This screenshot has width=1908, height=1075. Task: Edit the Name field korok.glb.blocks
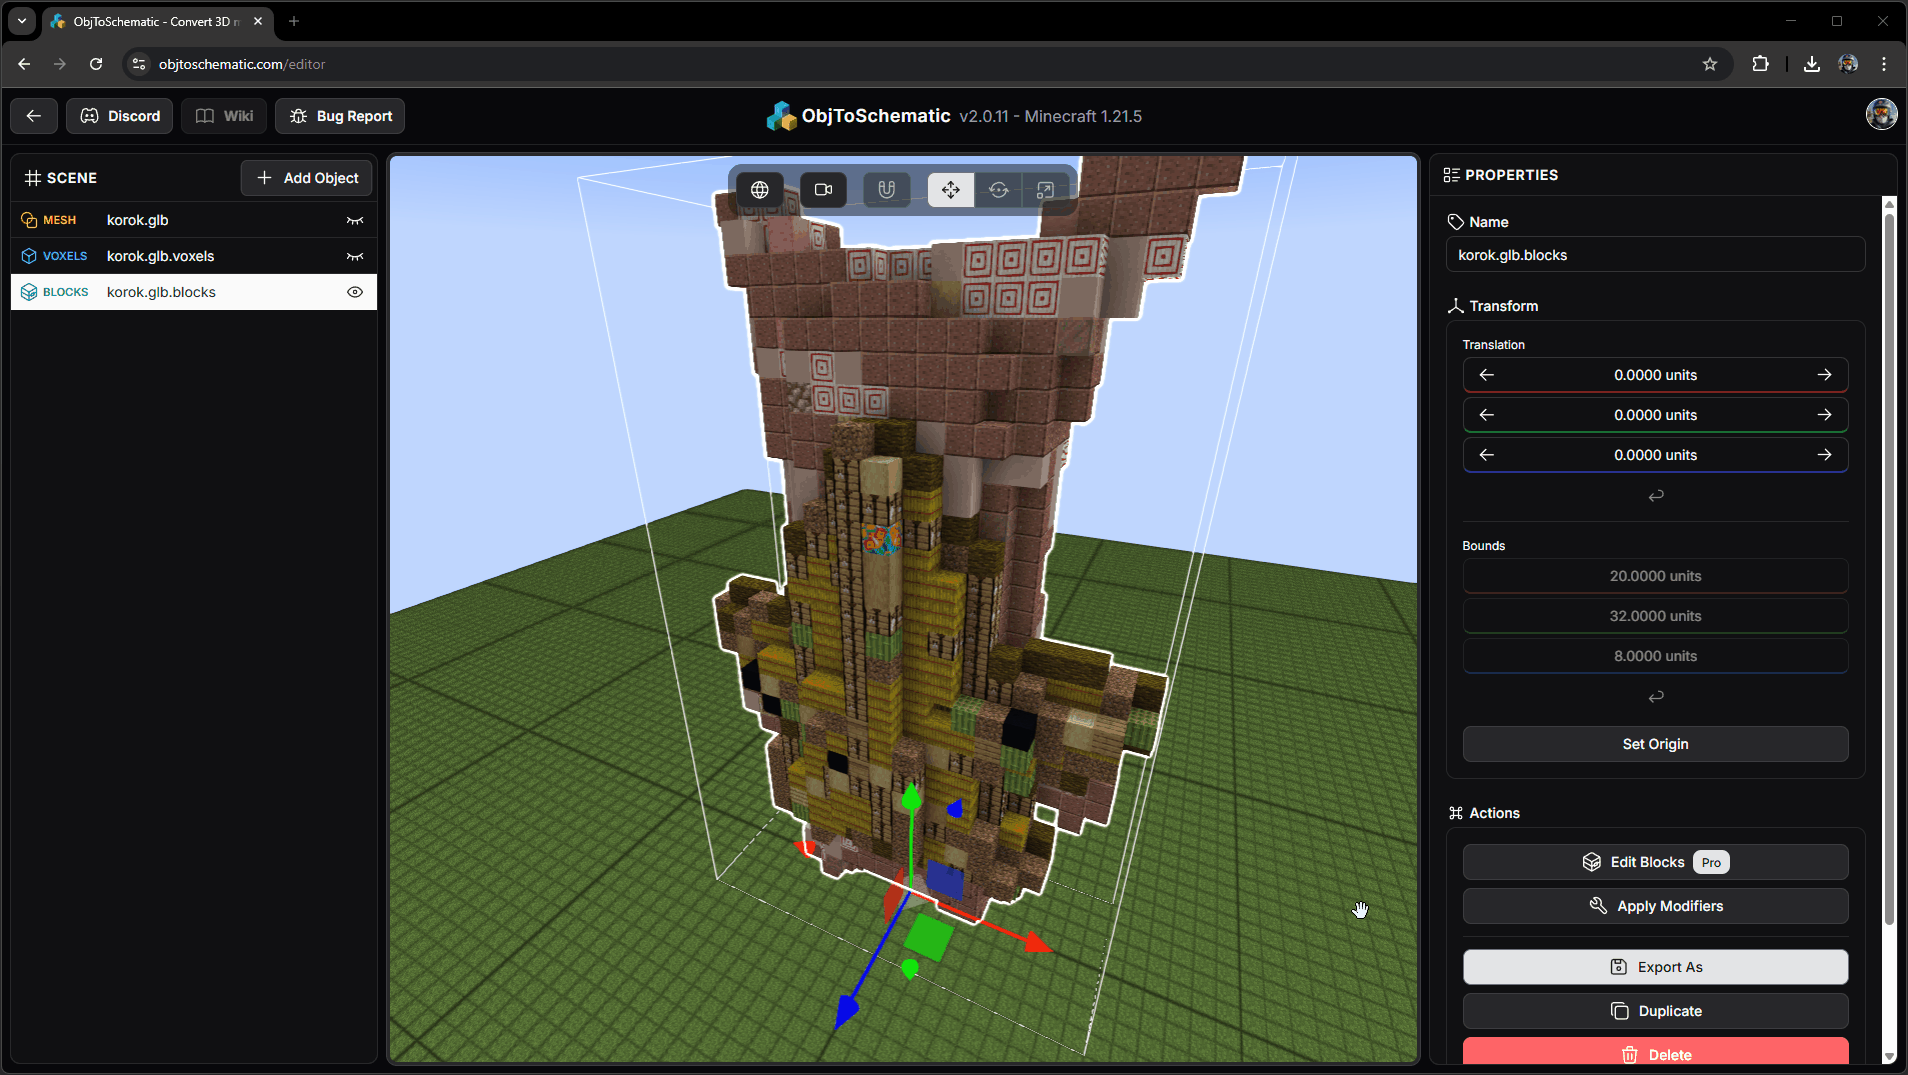(x=1655, y=255)
